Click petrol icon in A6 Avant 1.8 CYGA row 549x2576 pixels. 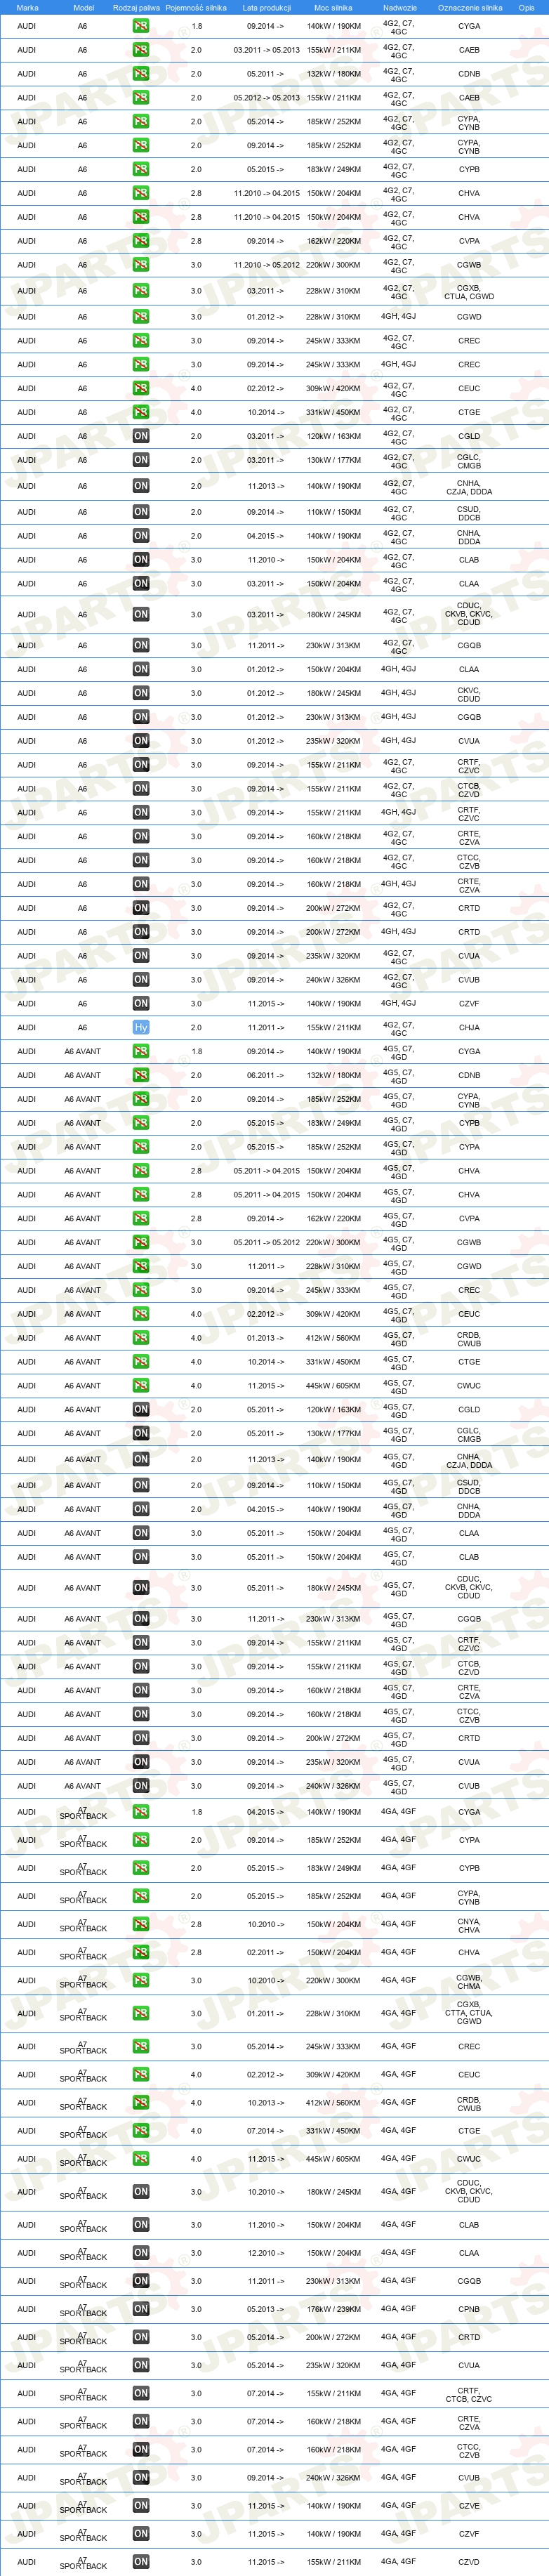(141, 1052)
